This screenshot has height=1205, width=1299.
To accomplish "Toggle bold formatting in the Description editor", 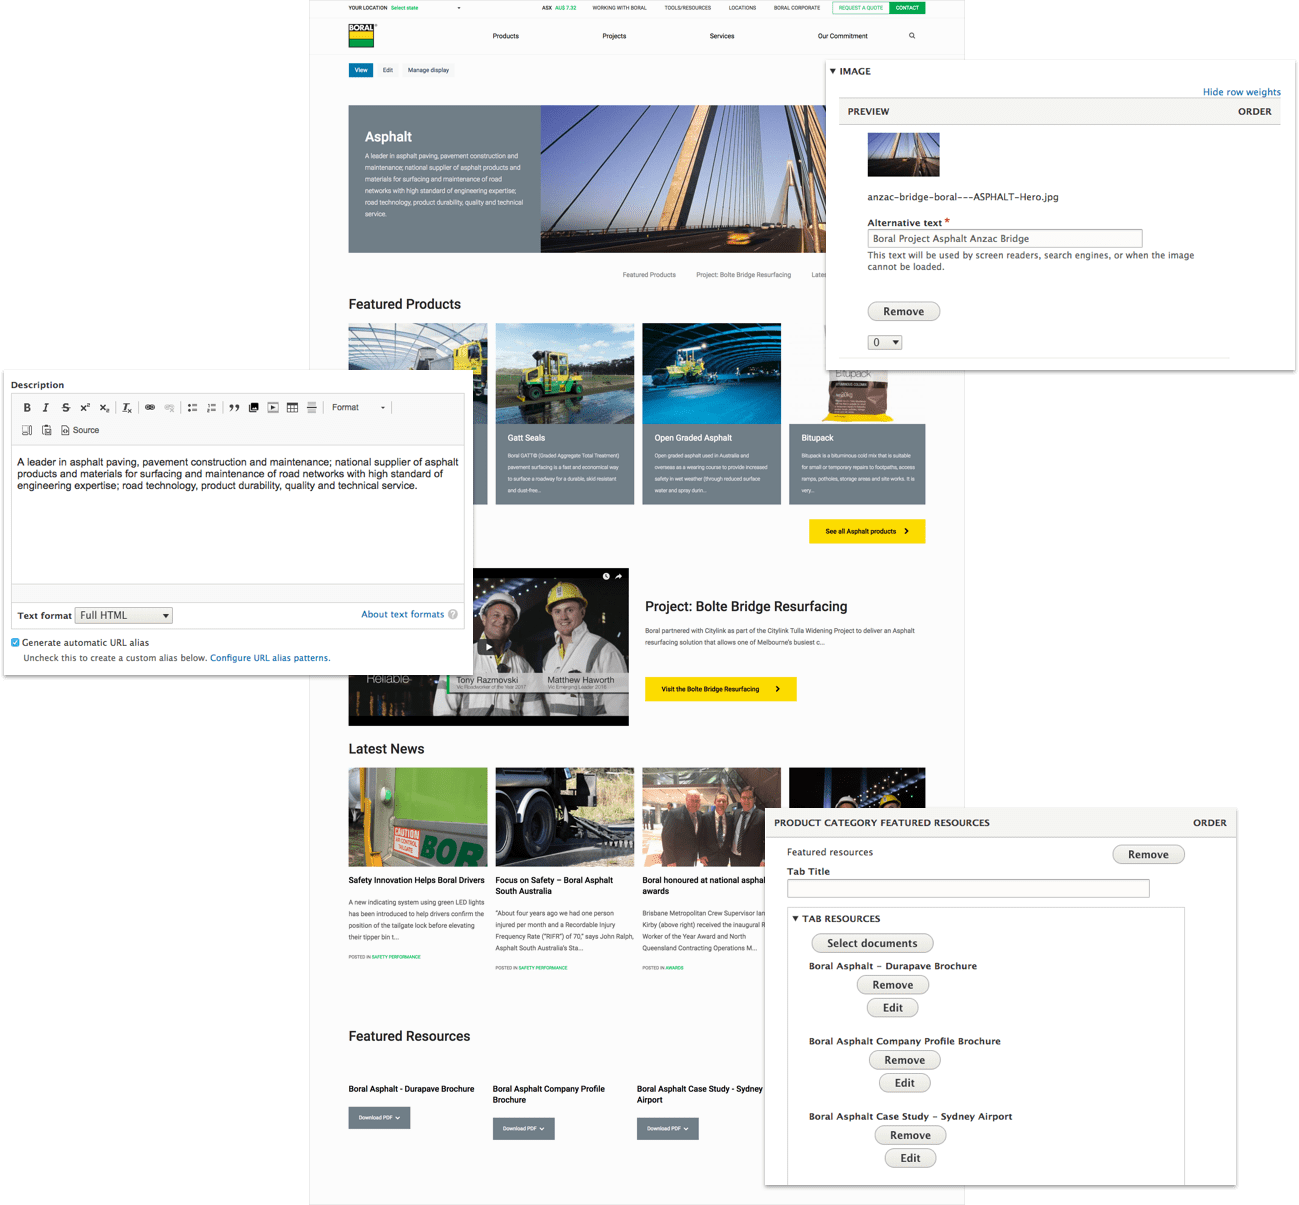I will (x=27, y=408).
